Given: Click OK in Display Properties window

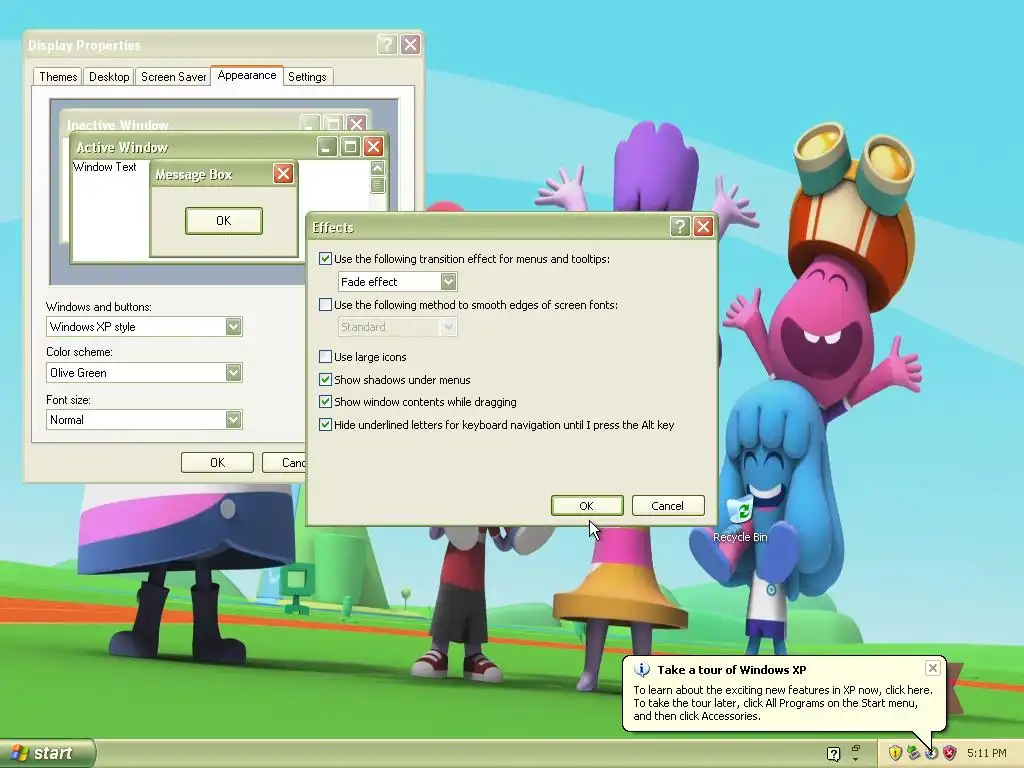Looking at the screenshot, I should coord(217,462).
